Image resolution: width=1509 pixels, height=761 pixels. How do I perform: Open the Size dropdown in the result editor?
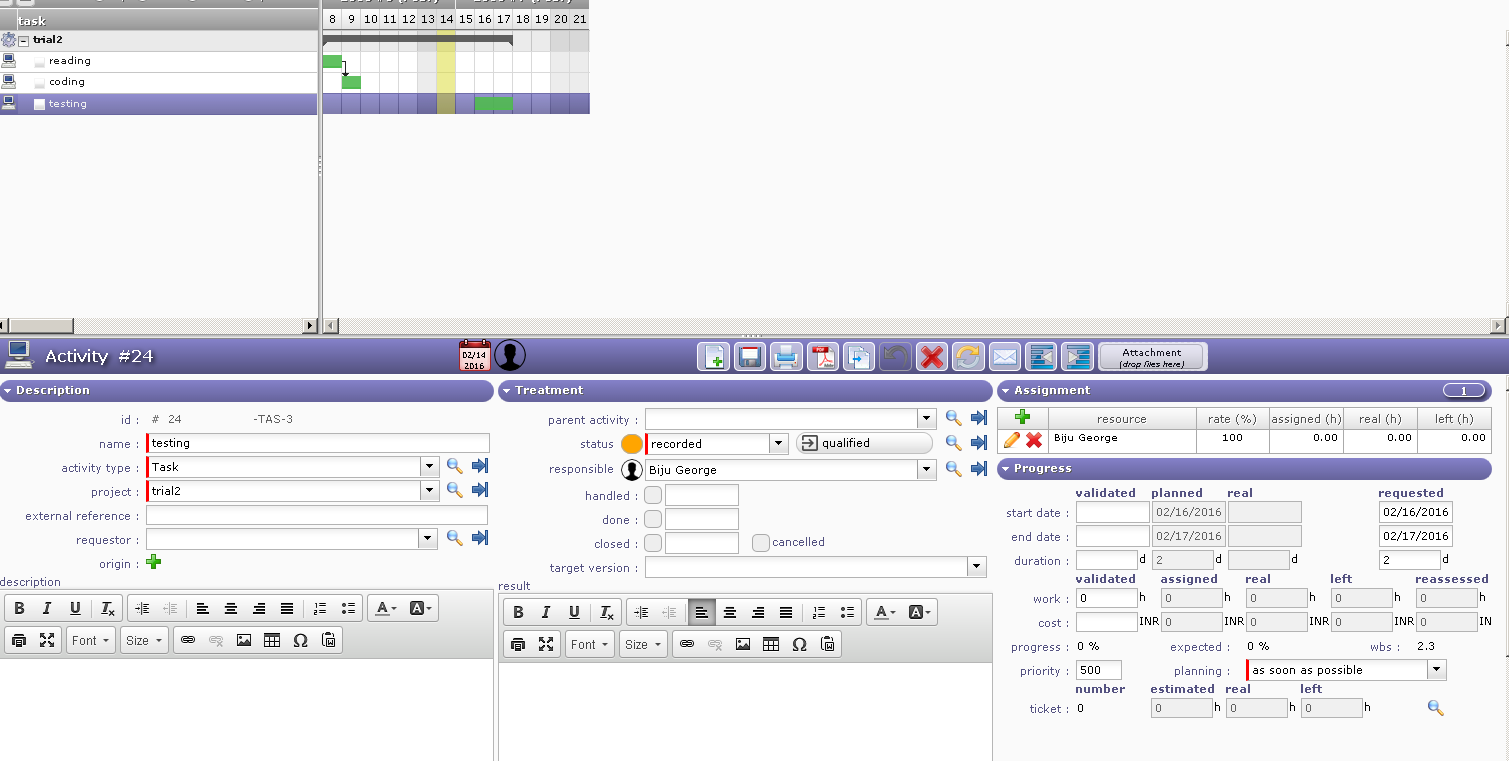pyautogui.click(x=643, y=644)
